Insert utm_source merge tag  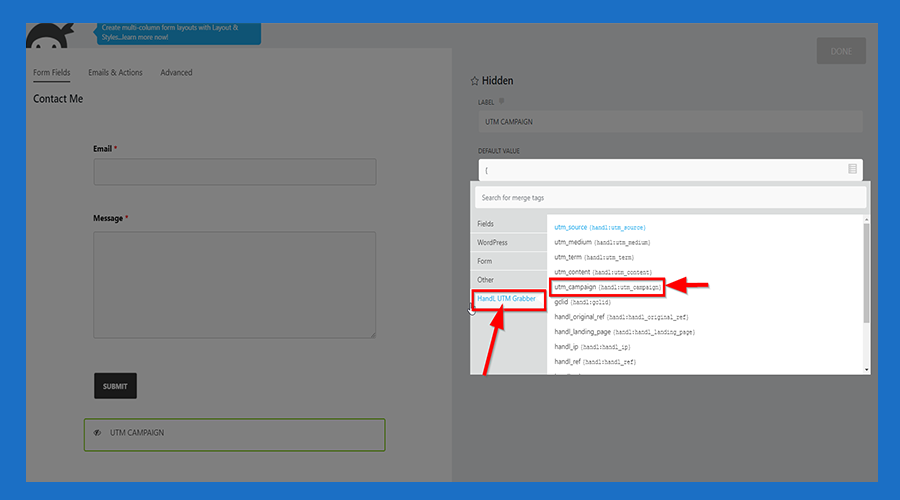coord(600,227)
